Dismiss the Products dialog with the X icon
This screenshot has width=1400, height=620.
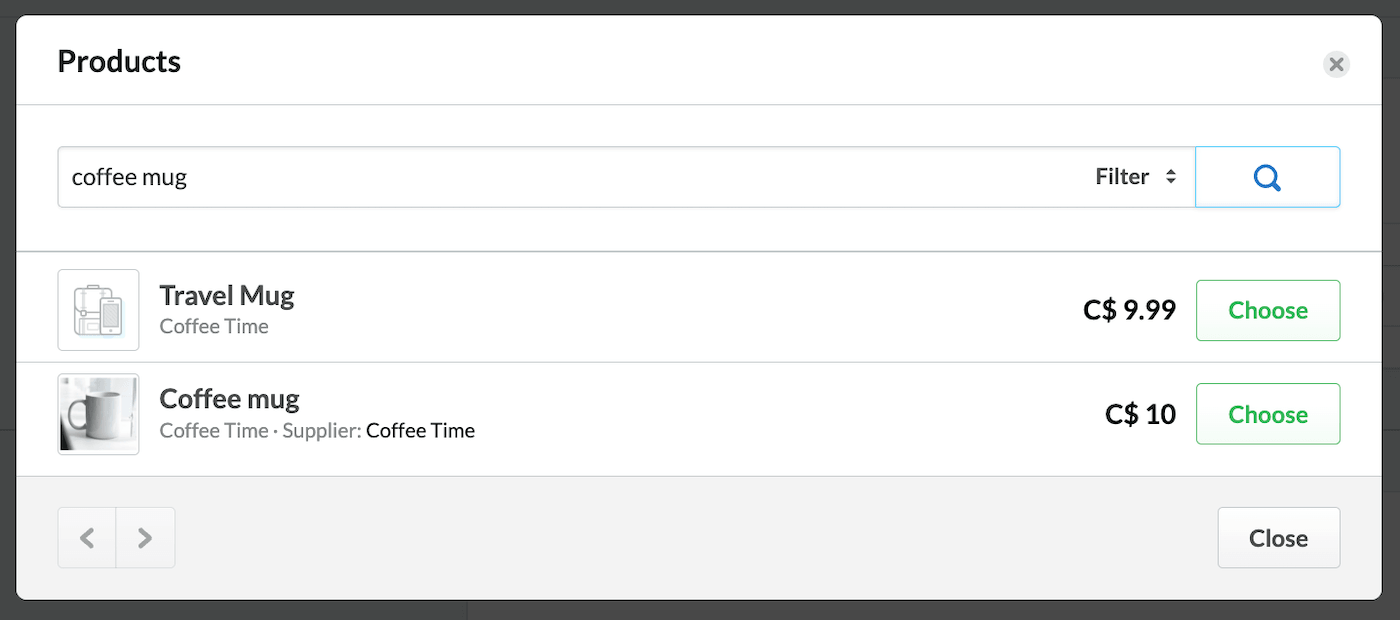(x=1336, y=64)
